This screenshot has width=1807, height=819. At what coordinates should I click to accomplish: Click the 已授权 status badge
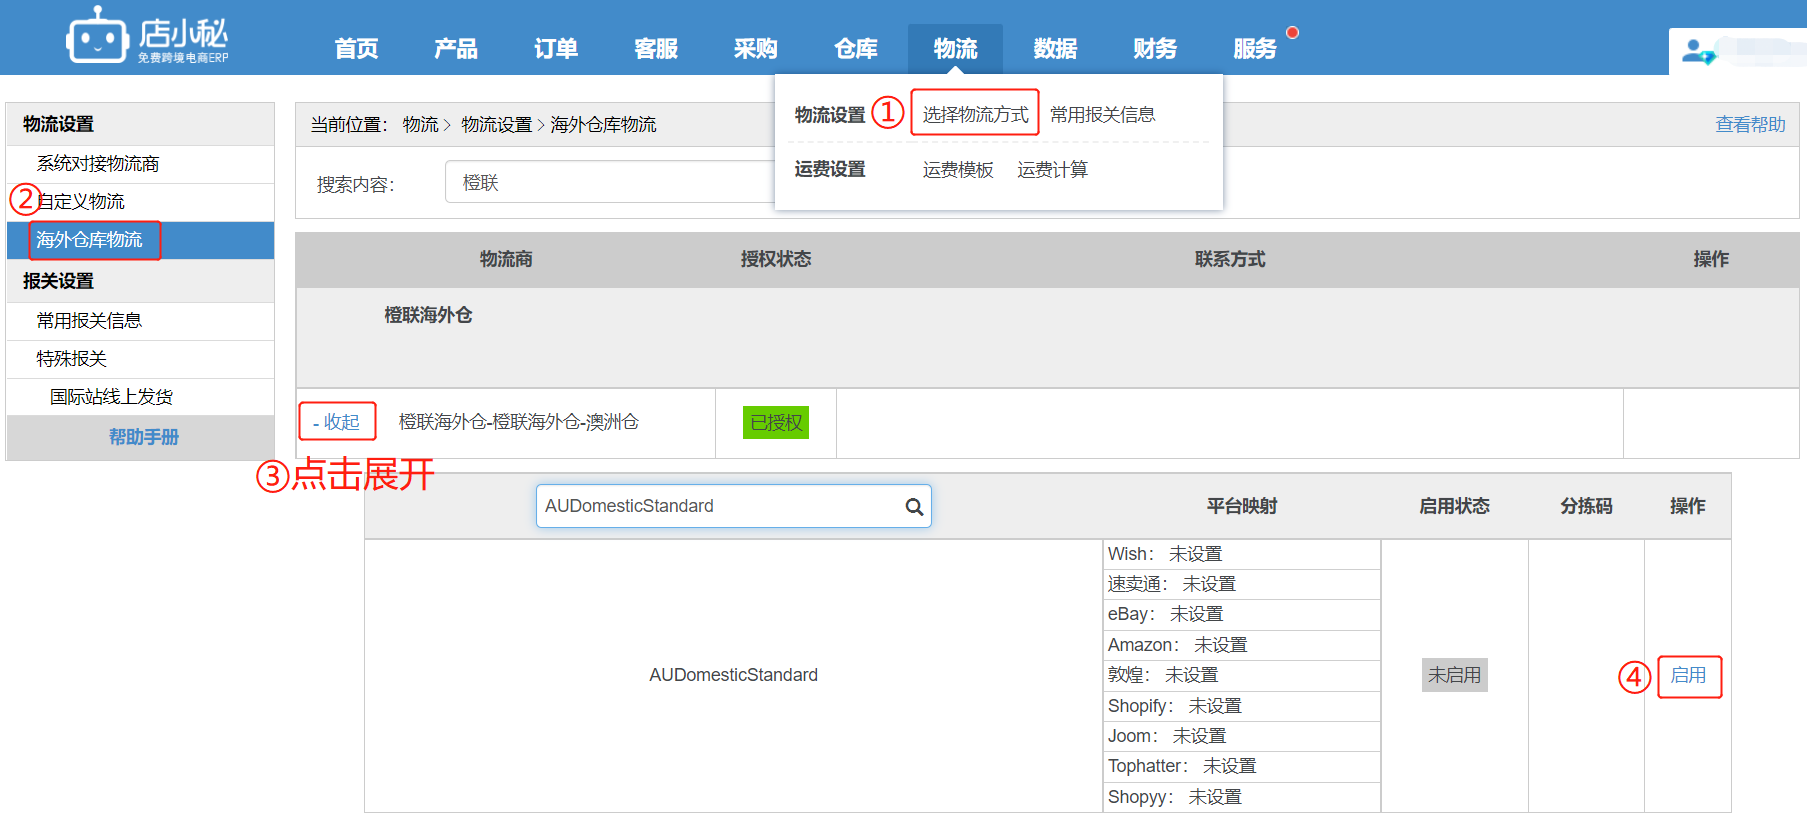point(776,423)
